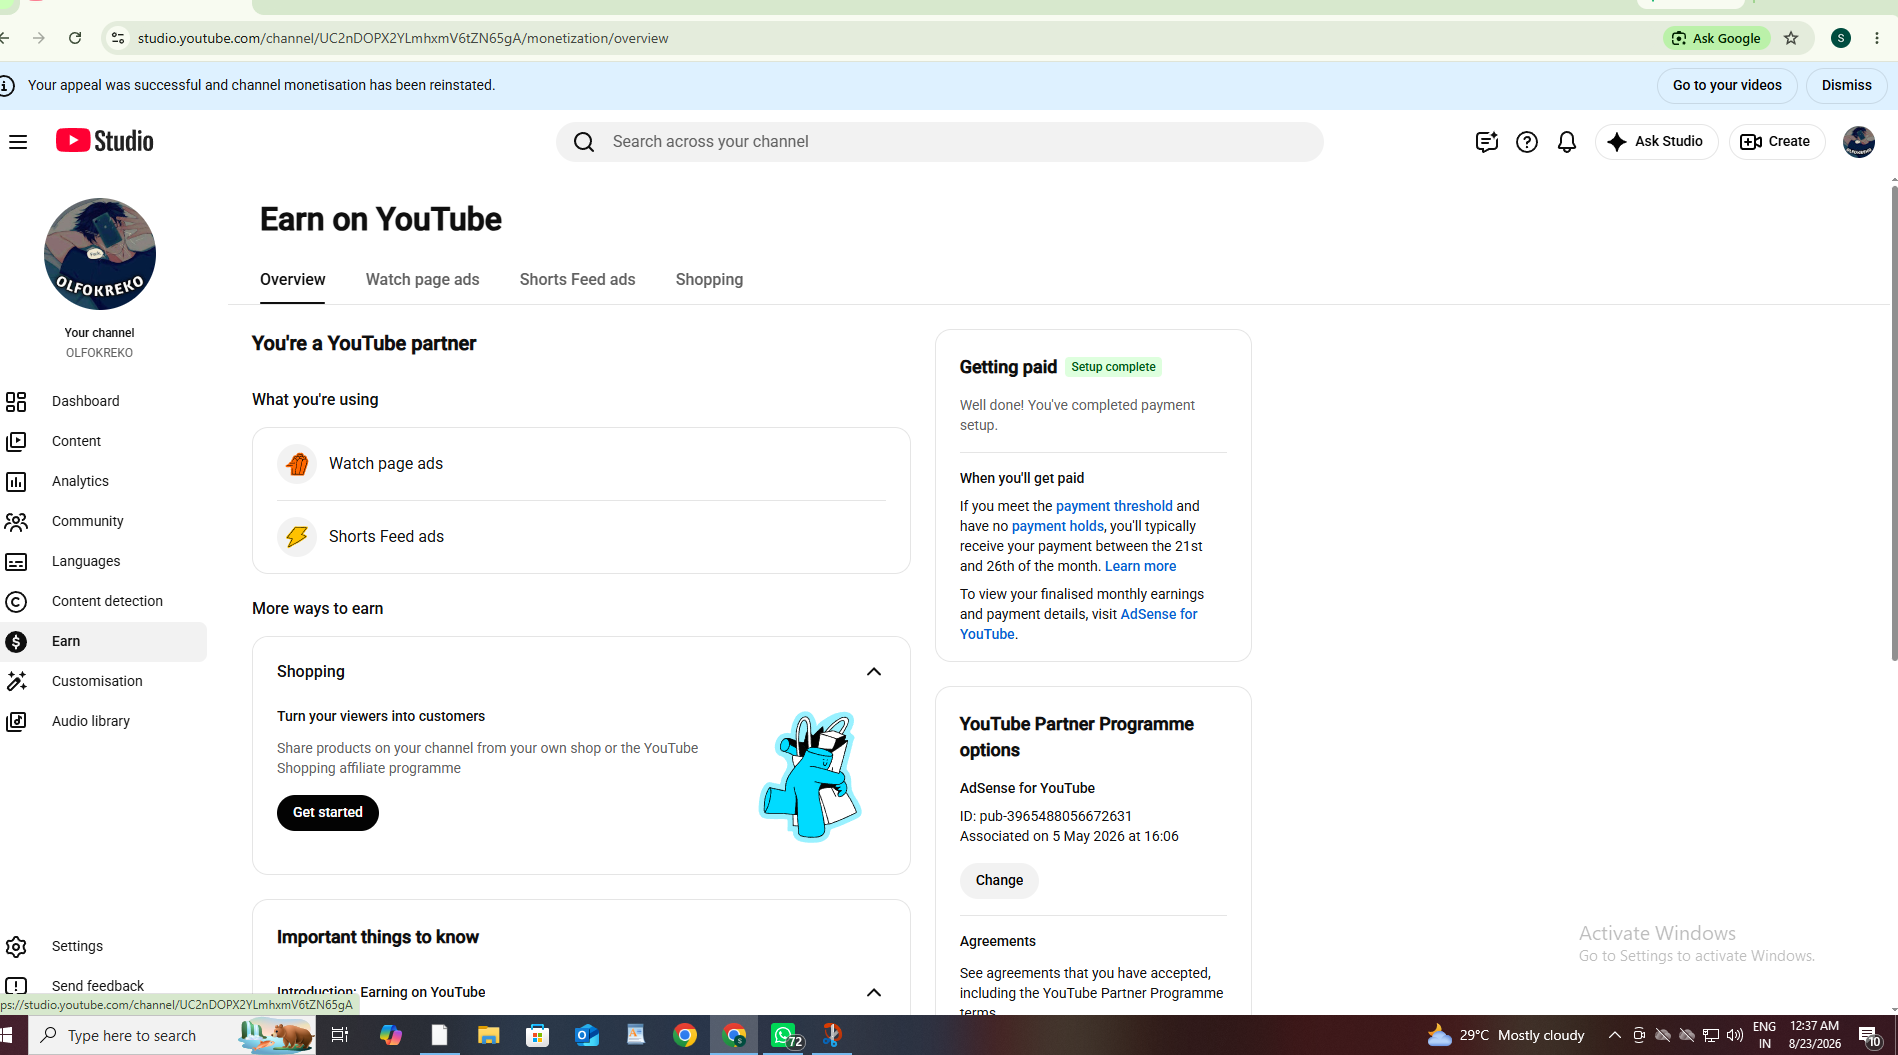Click the Create button

point(1776,142)
